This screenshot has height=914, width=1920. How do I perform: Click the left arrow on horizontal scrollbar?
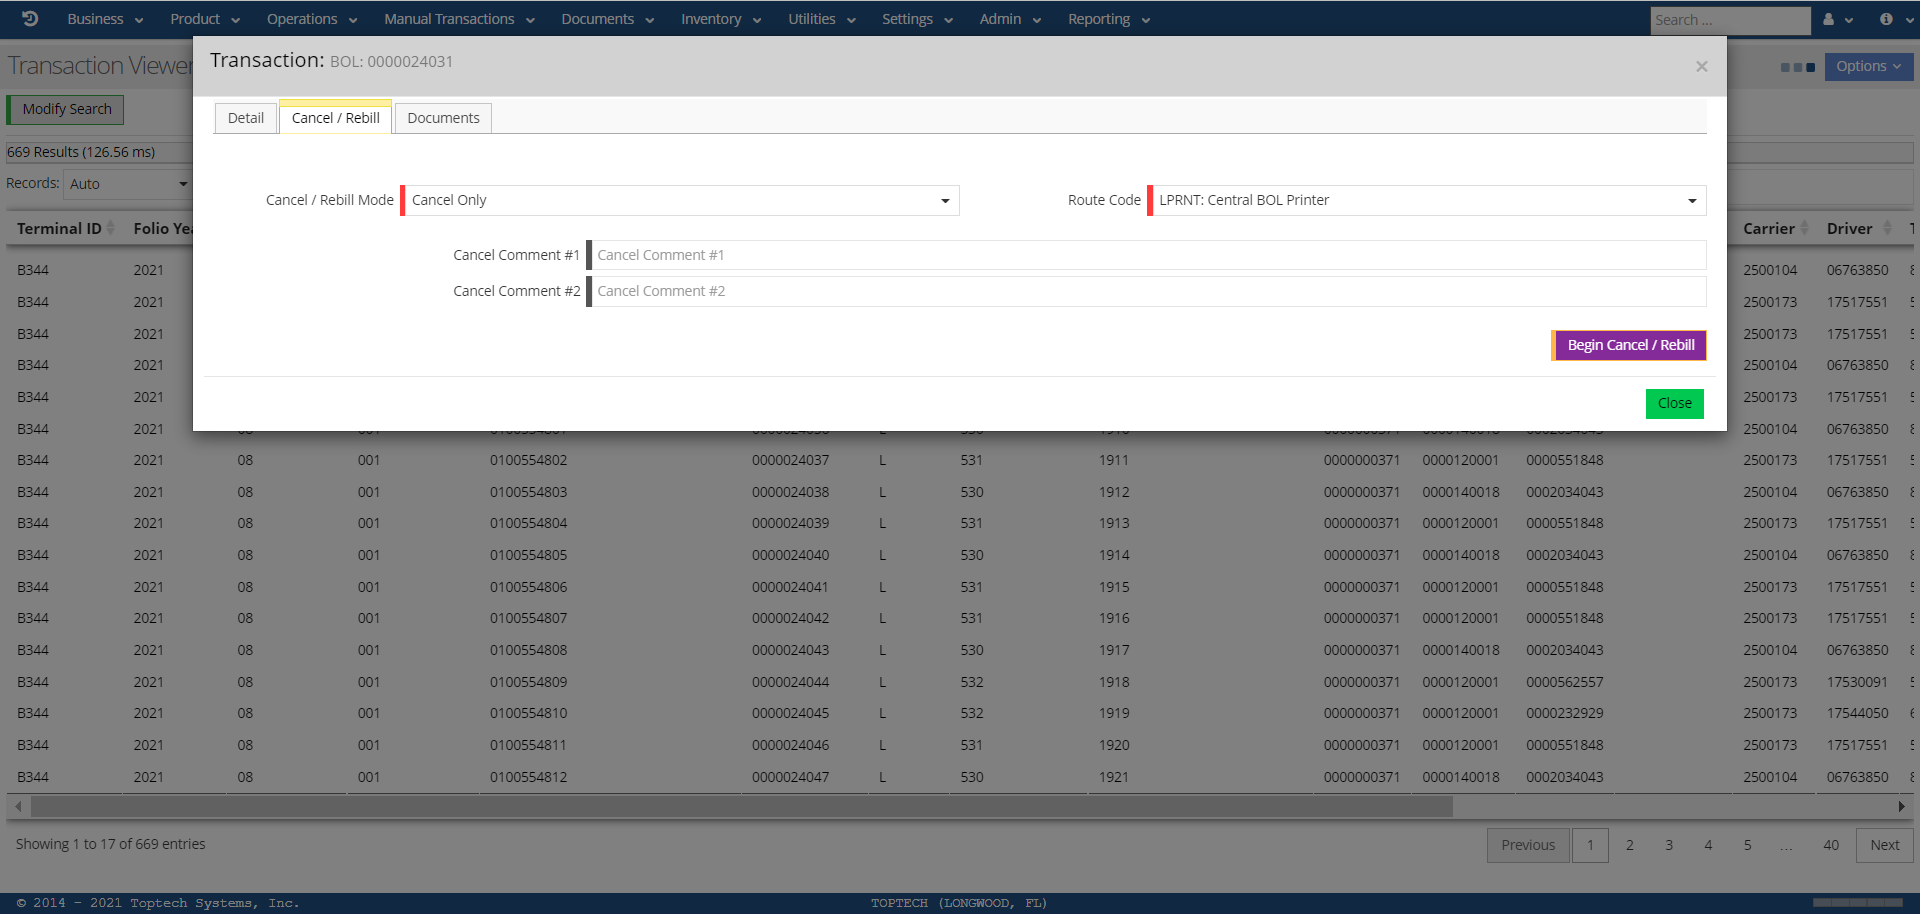[x=18, y=806]
